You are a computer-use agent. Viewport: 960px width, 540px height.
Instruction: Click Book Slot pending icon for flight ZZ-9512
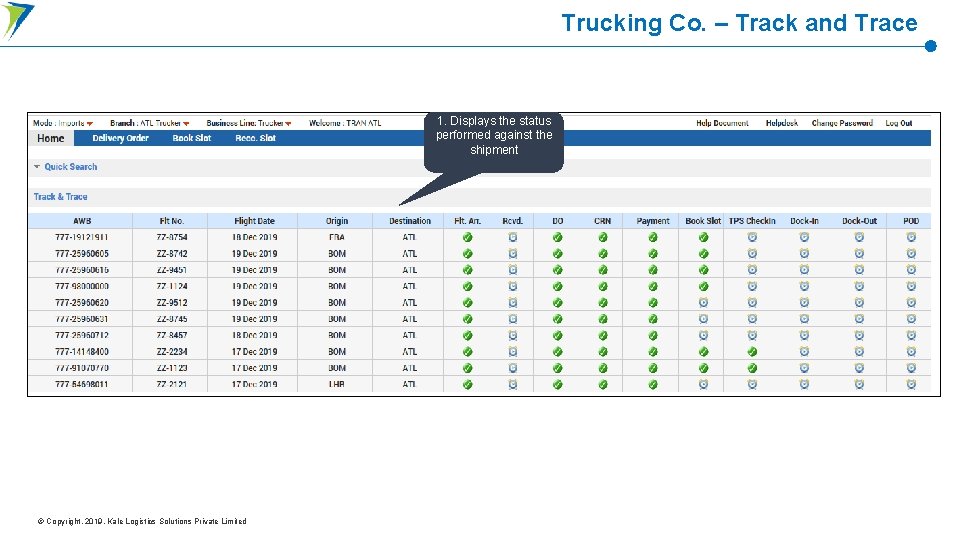point(703,302)
